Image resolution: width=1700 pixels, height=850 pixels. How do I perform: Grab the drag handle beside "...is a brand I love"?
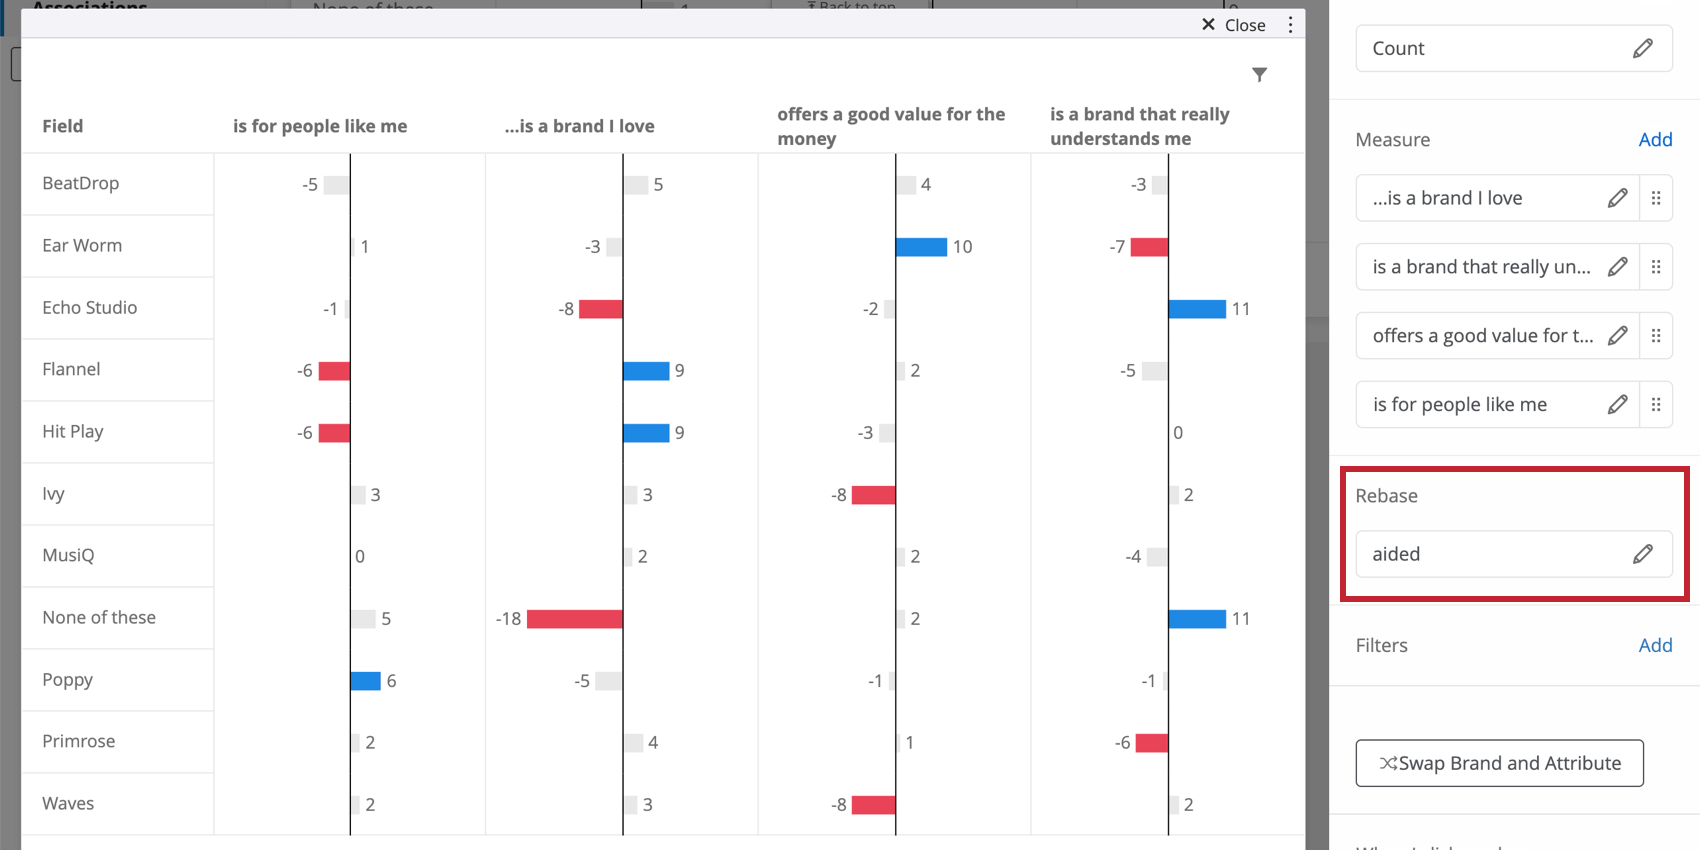pyautogui.click(x=1658, y=198)
